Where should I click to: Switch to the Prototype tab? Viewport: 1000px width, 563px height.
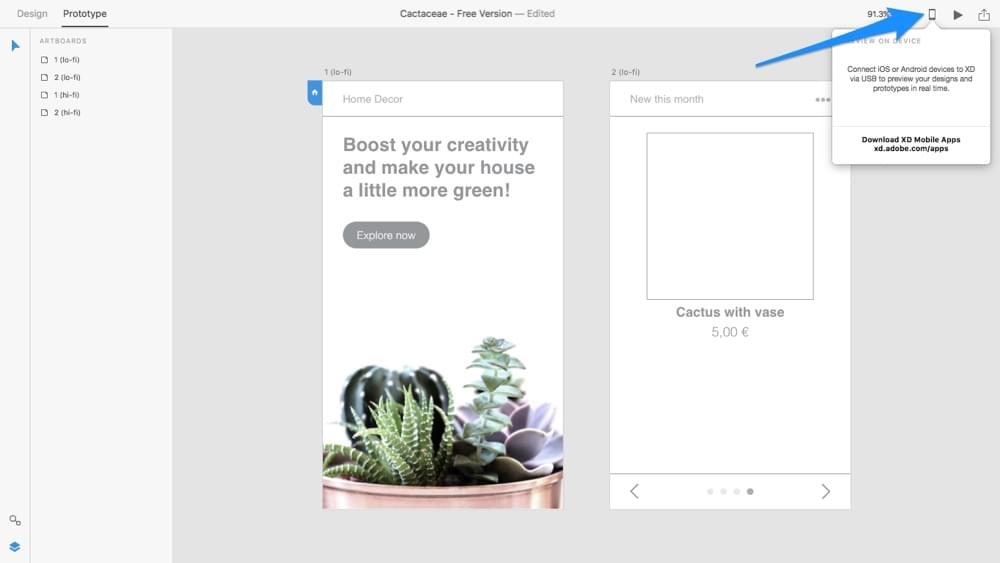[85, 14]
